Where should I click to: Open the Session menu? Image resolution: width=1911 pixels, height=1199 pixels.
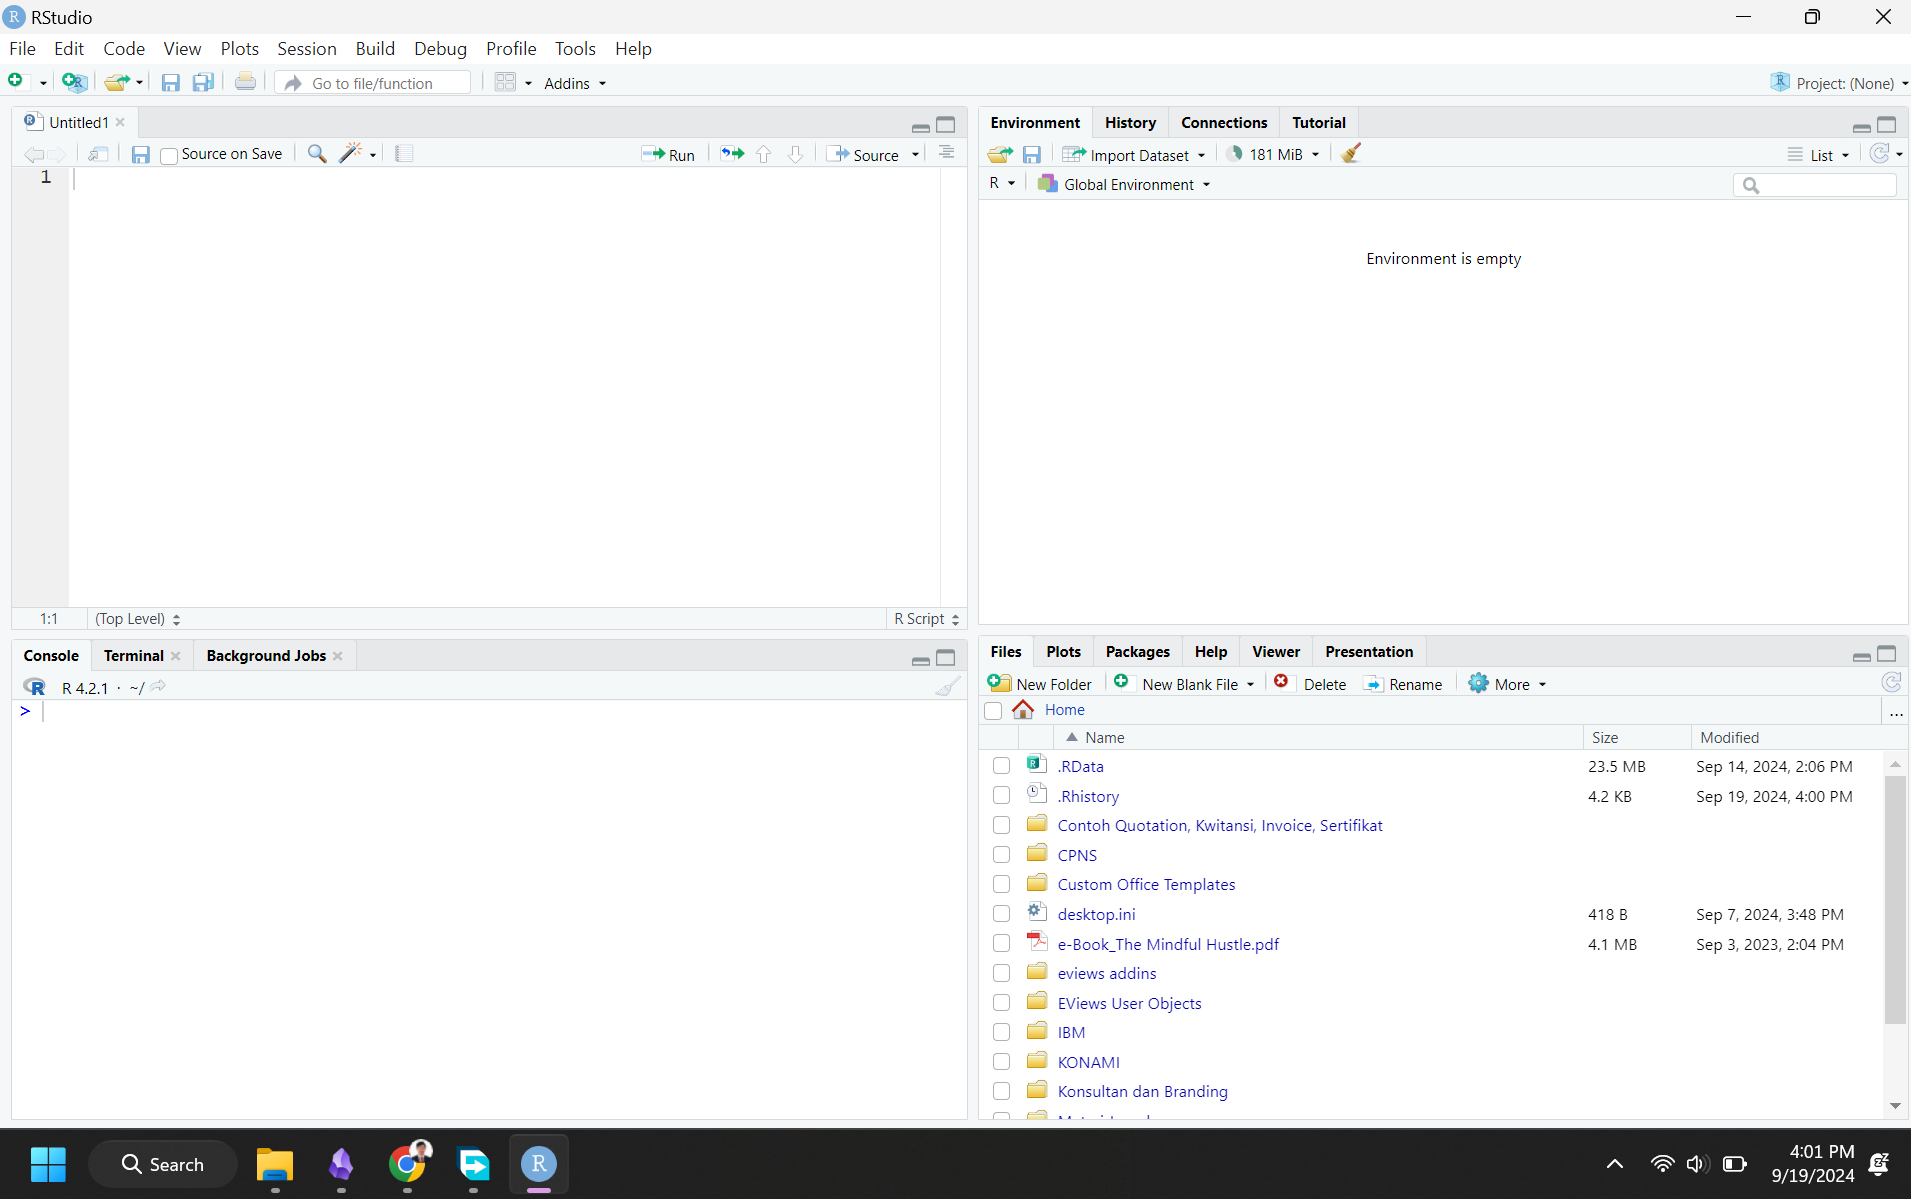tap(306, 49)
